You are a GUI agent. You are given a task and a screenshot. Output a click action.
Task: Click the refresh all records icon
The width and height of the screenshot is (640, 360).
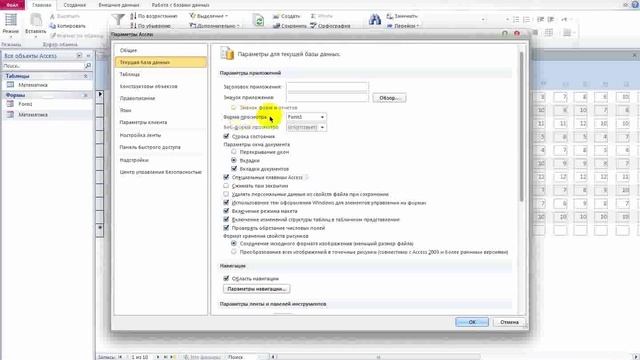click(x=259, y=20)
